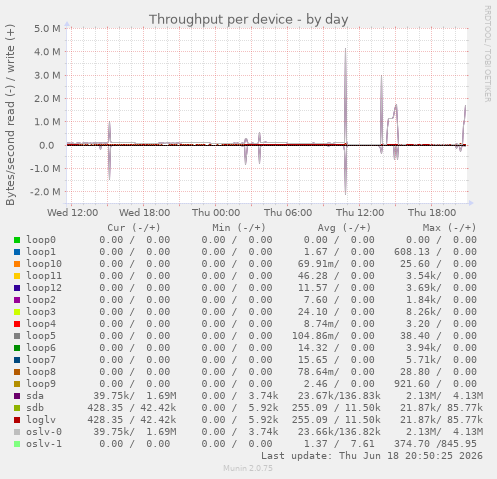
Task: Click the spike just after Wed 12:00
Action: pyautogui.click(x=109, y=151)
